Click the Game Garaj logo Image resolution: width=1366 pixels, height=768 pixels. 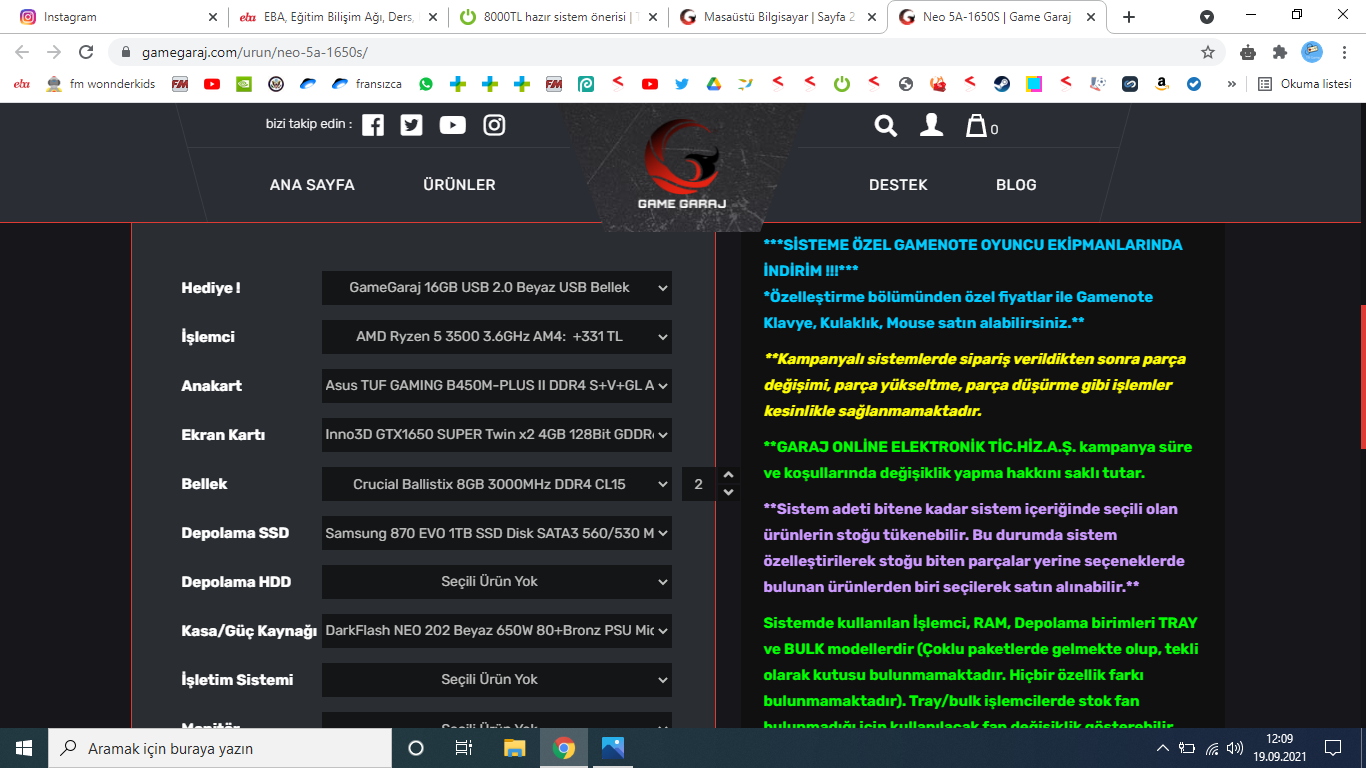pyautogui.click(x=682, y=164)
